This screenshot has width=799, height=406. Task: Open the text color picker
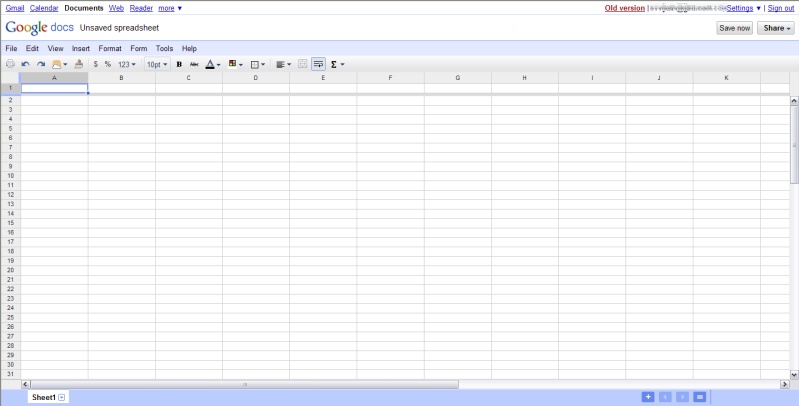pyautogui.click(x=212, y=64)
